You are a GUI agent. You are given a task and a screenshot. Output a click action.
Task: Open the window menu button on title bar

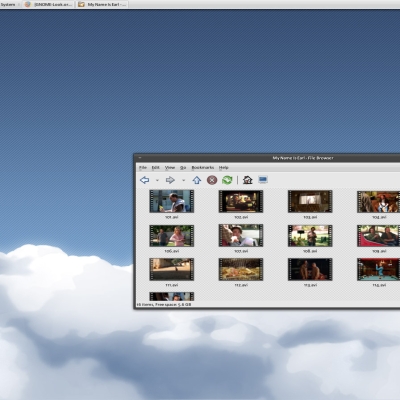[x=140, y=158]
